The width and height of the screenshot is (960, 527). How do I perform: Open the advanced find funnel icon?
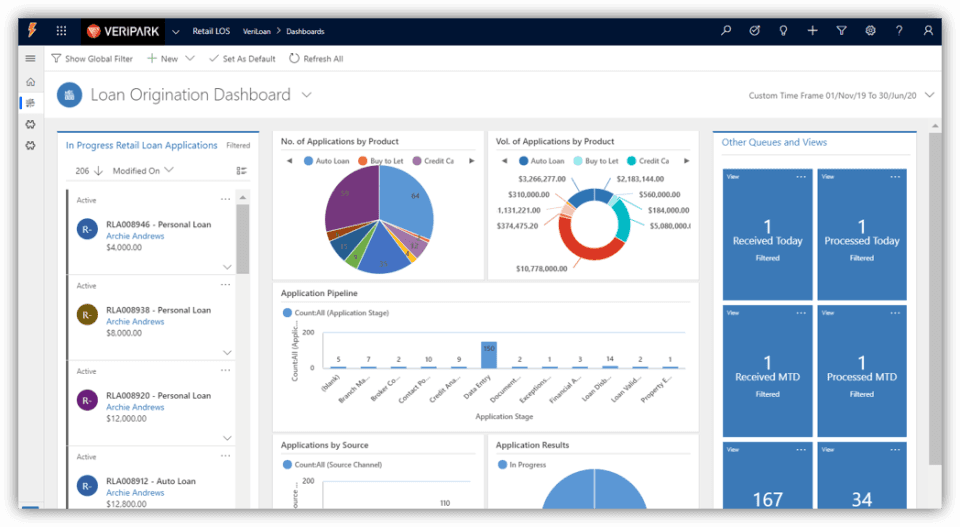click(x=841, y=31)
